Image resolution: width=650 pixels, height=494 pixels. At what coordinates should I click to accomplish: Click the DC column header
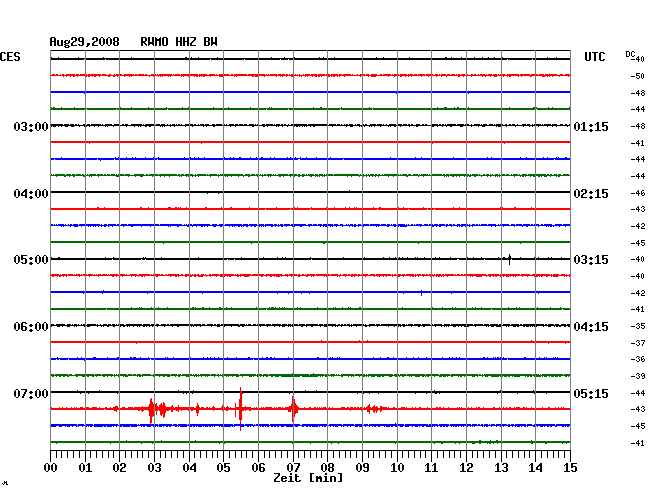[x=630, y=54]
